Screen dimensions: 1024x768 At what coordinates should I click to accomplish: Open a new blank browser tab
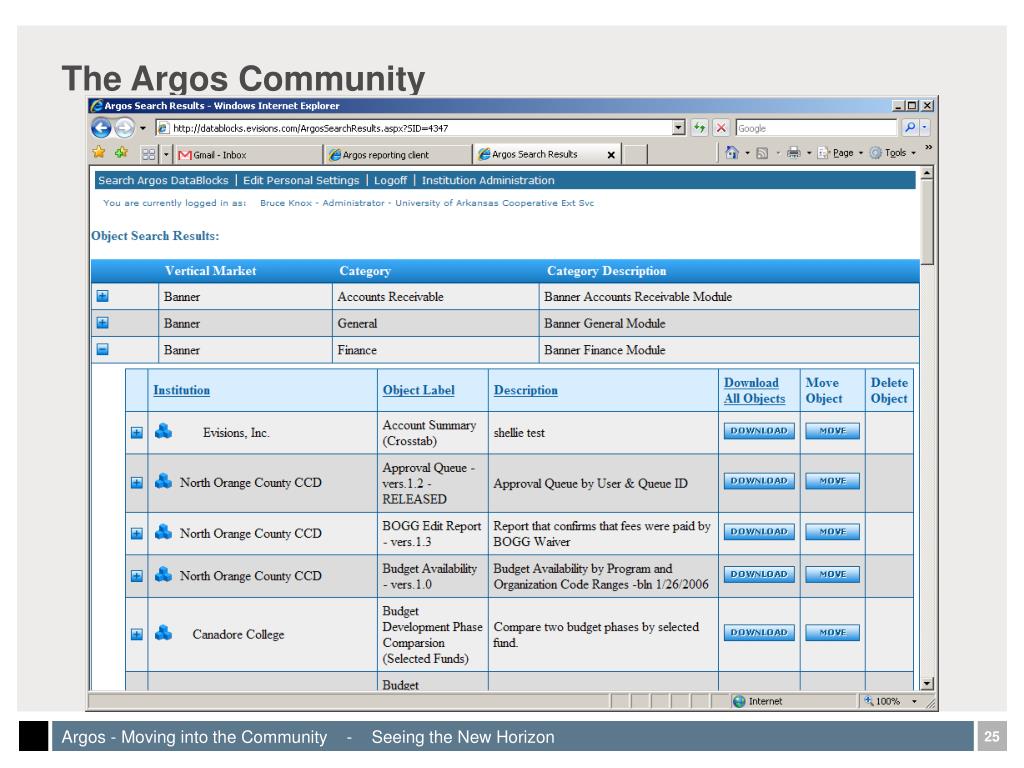635,155
